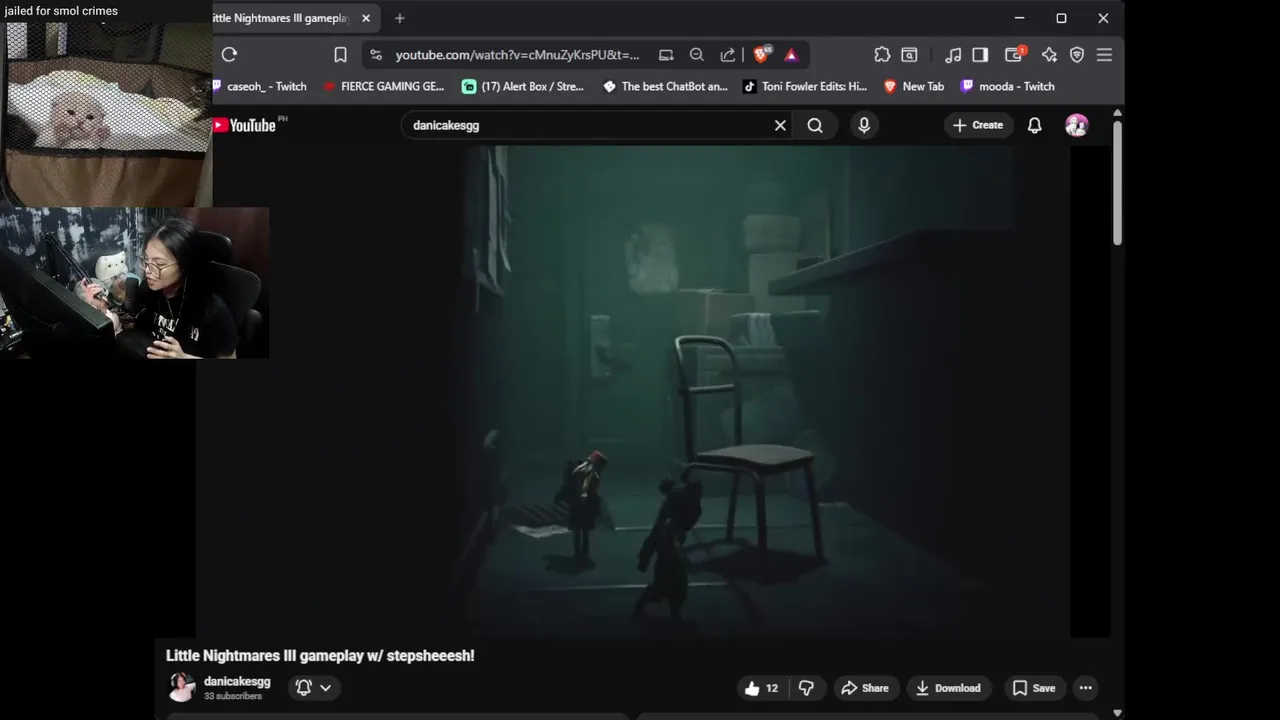
Task: Open (17) Alert Box / Stre... bookmark
Action: pos(523,87)
